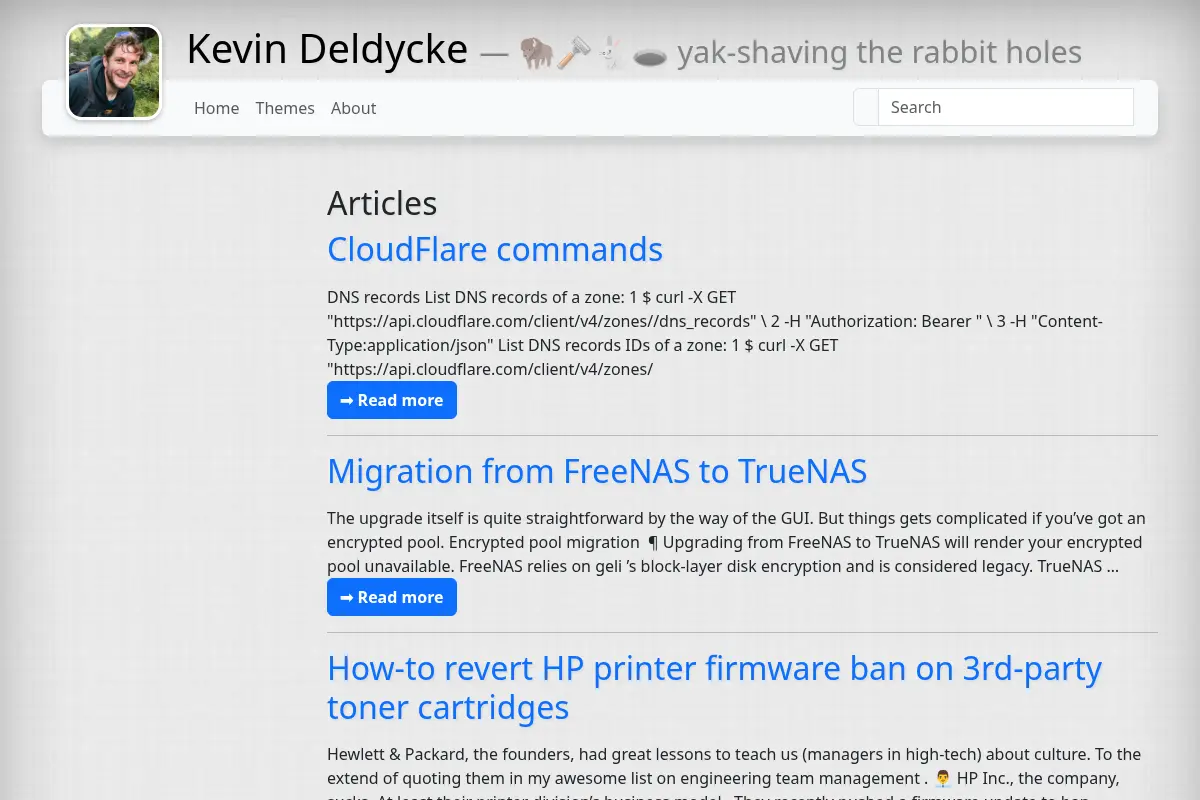This screenshot has width=1200, height=800.
Task: Open the HP printer firmware ban article
Action: pyautogui.click(x=714, y=687)
